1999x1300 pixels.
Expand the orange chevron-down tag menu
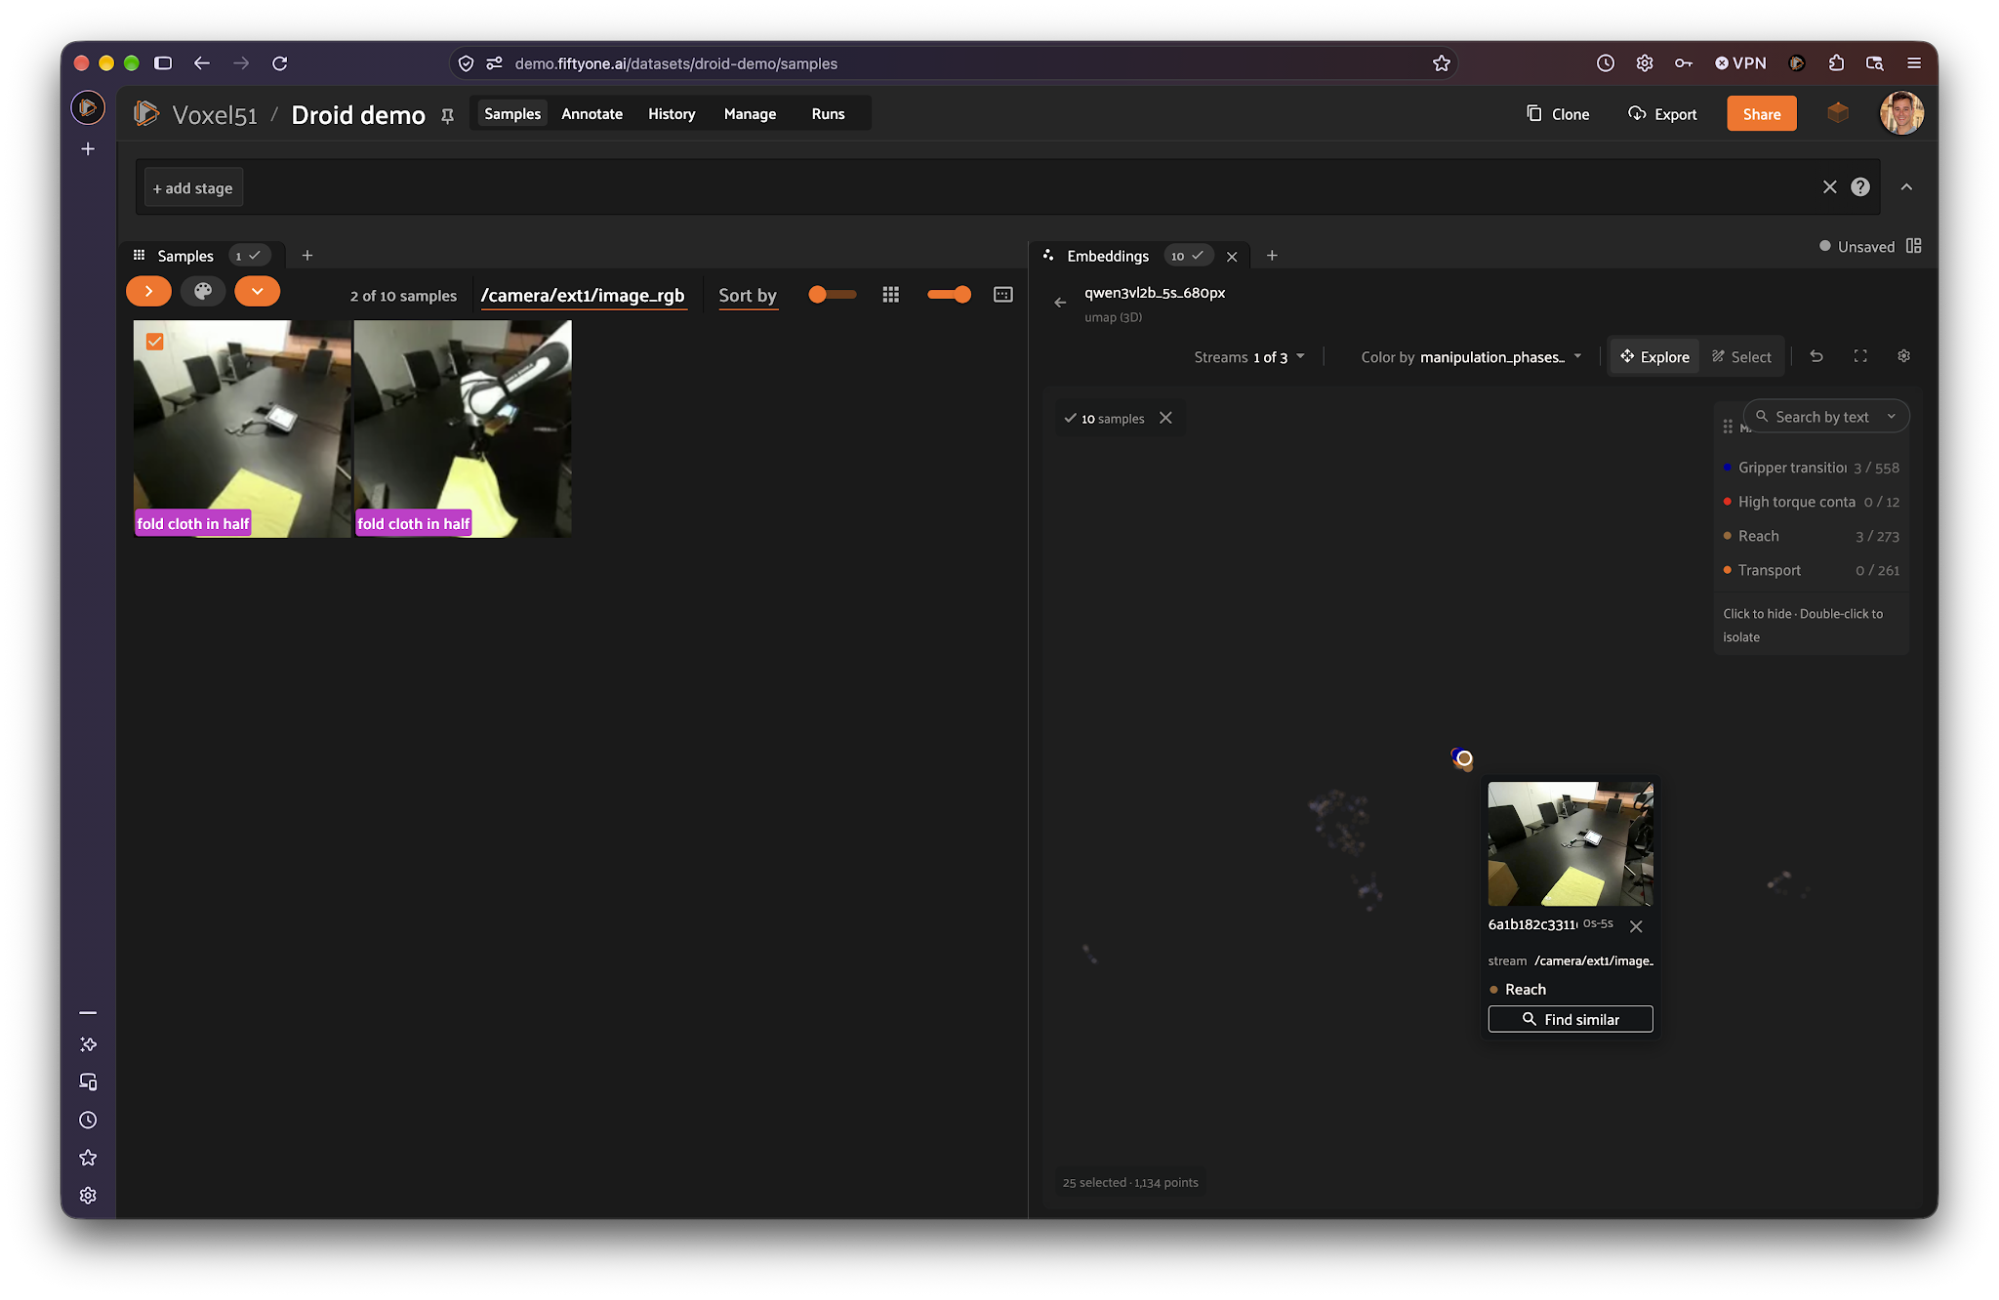[x=257, y=292]
